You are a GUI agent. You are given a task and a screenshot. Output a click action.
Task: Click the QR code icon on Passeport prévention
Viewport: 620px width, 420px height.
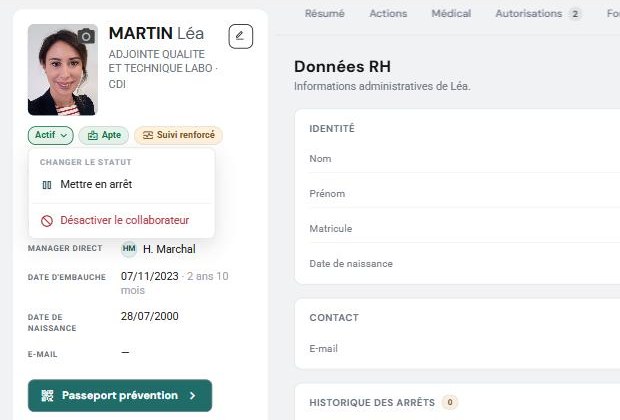(x=47, y=395)
